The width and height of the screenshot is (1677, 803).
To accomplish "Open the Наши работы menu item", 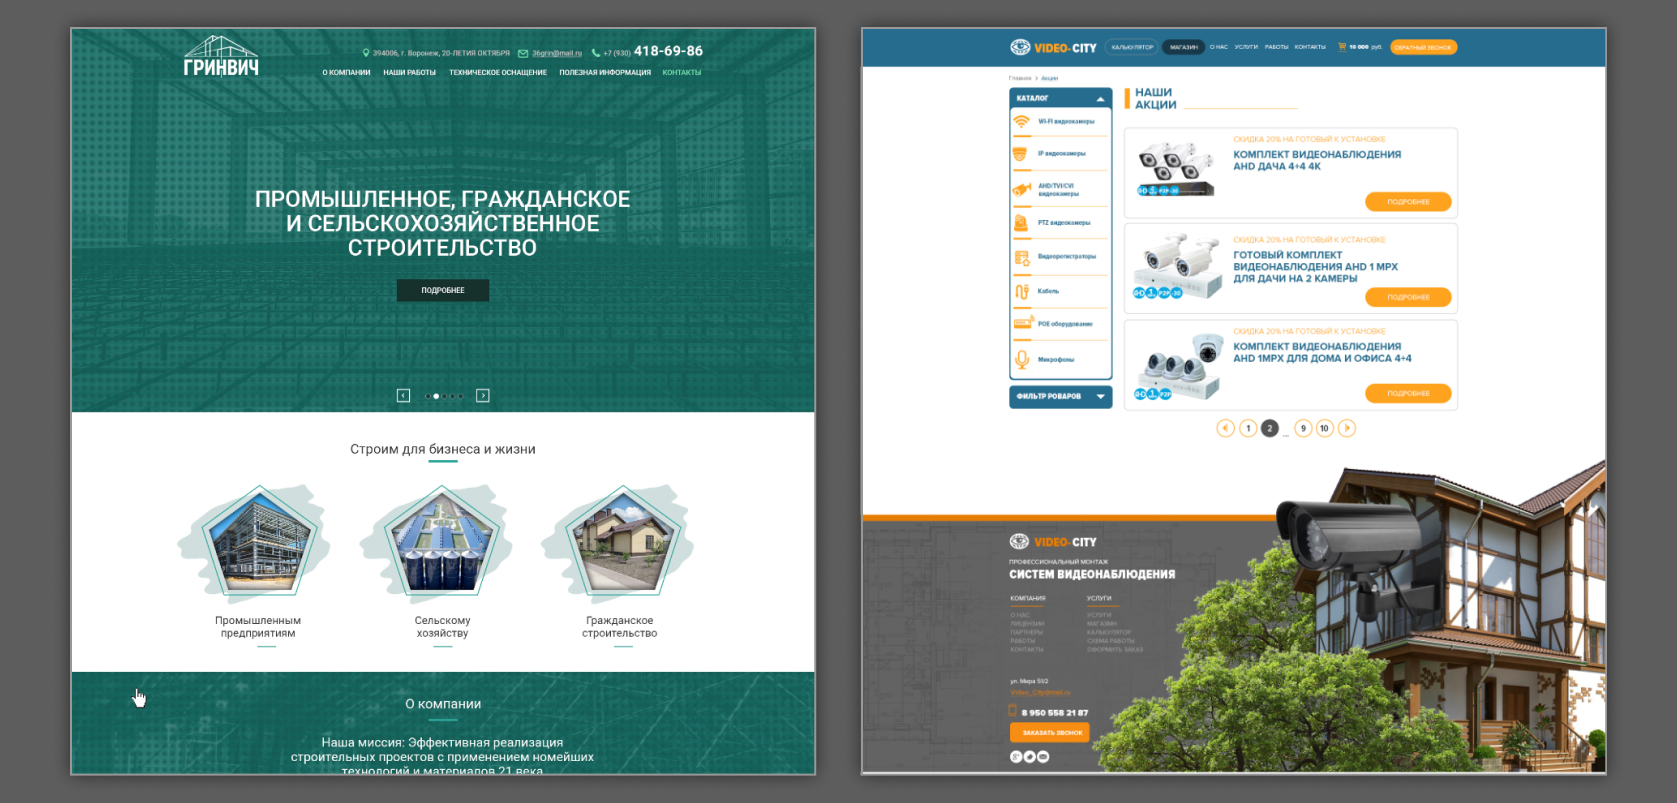I will point(409,73).
